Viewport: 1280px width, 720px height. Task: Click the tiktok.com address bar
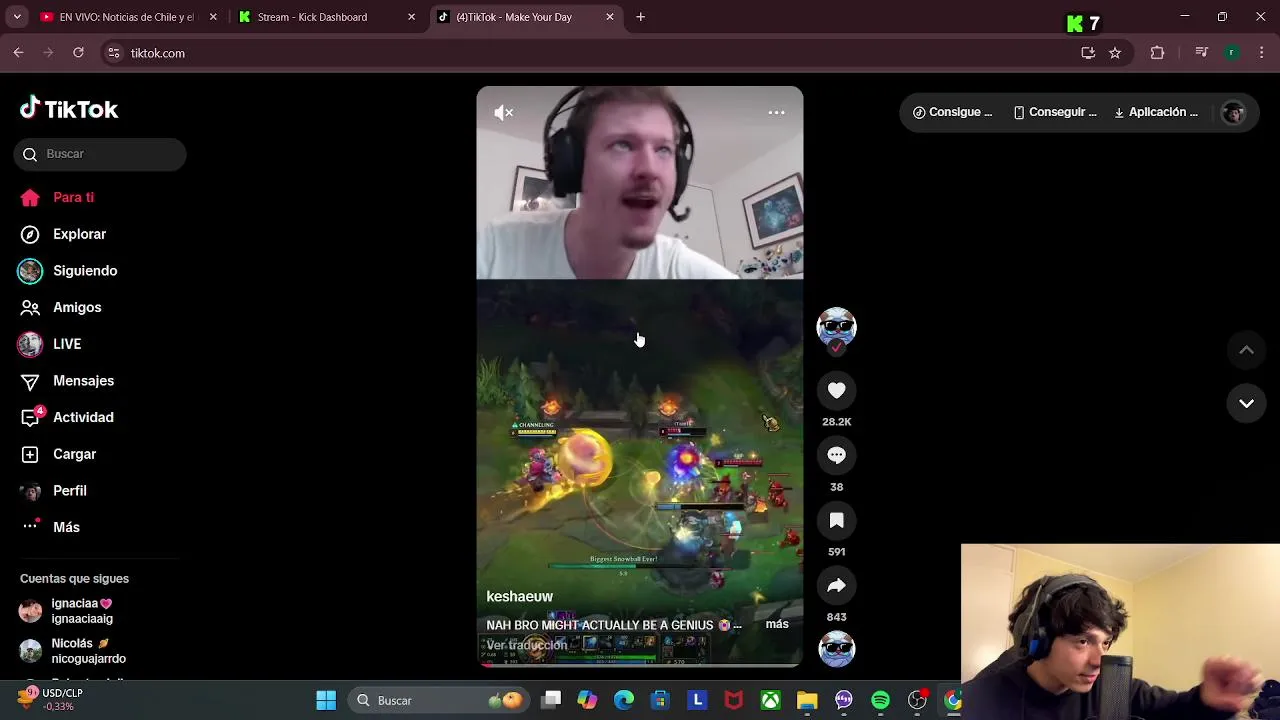[x=600, y=53]
